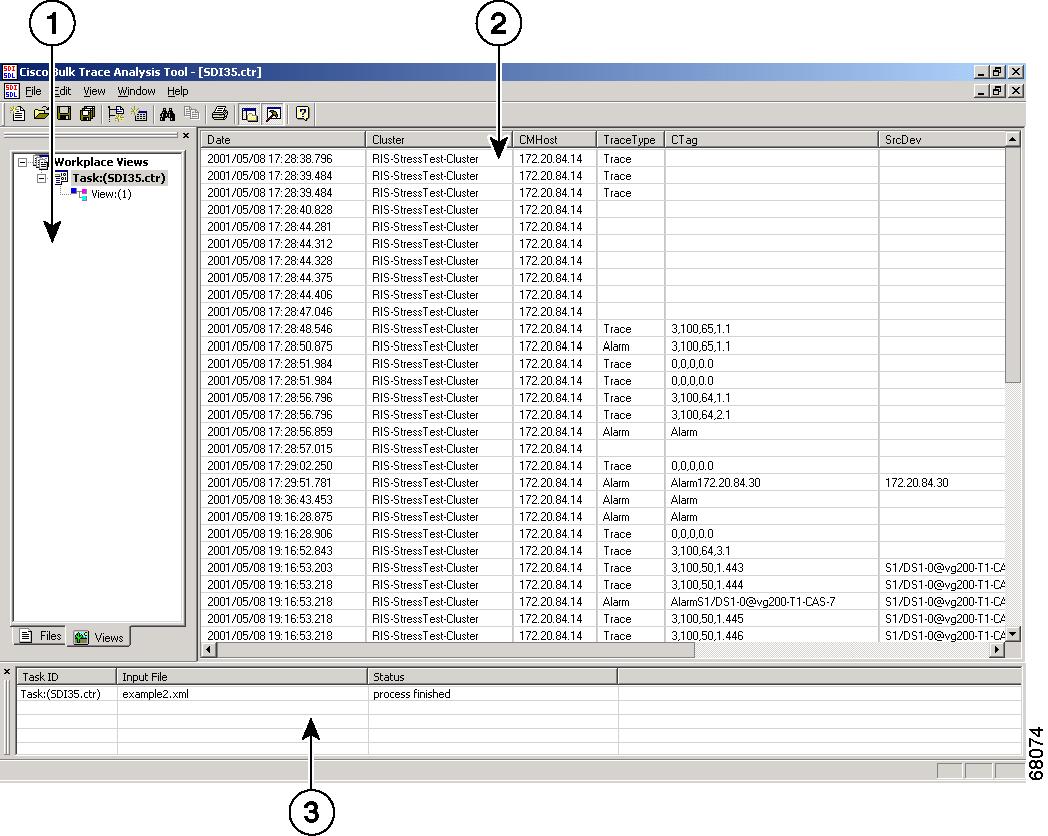Click the View:(1) node icon
Image resolution: width=1048 pixels, height=836 pixels.
(79, 194)
